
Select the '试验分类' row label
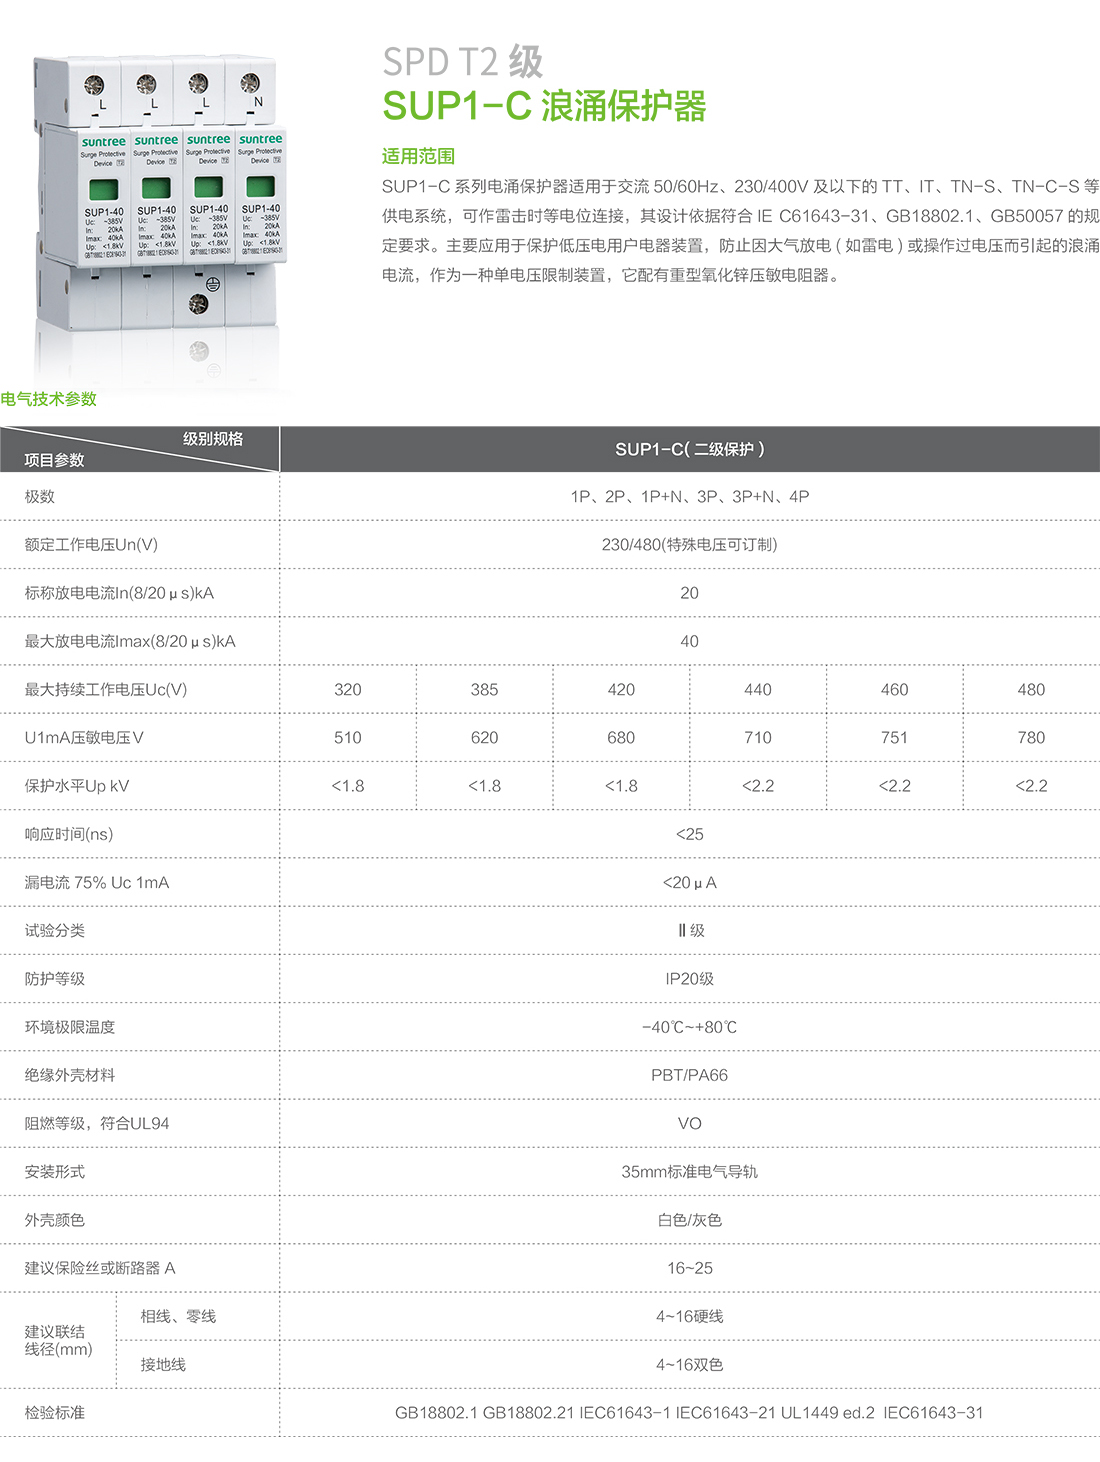[x=55, y=930]
